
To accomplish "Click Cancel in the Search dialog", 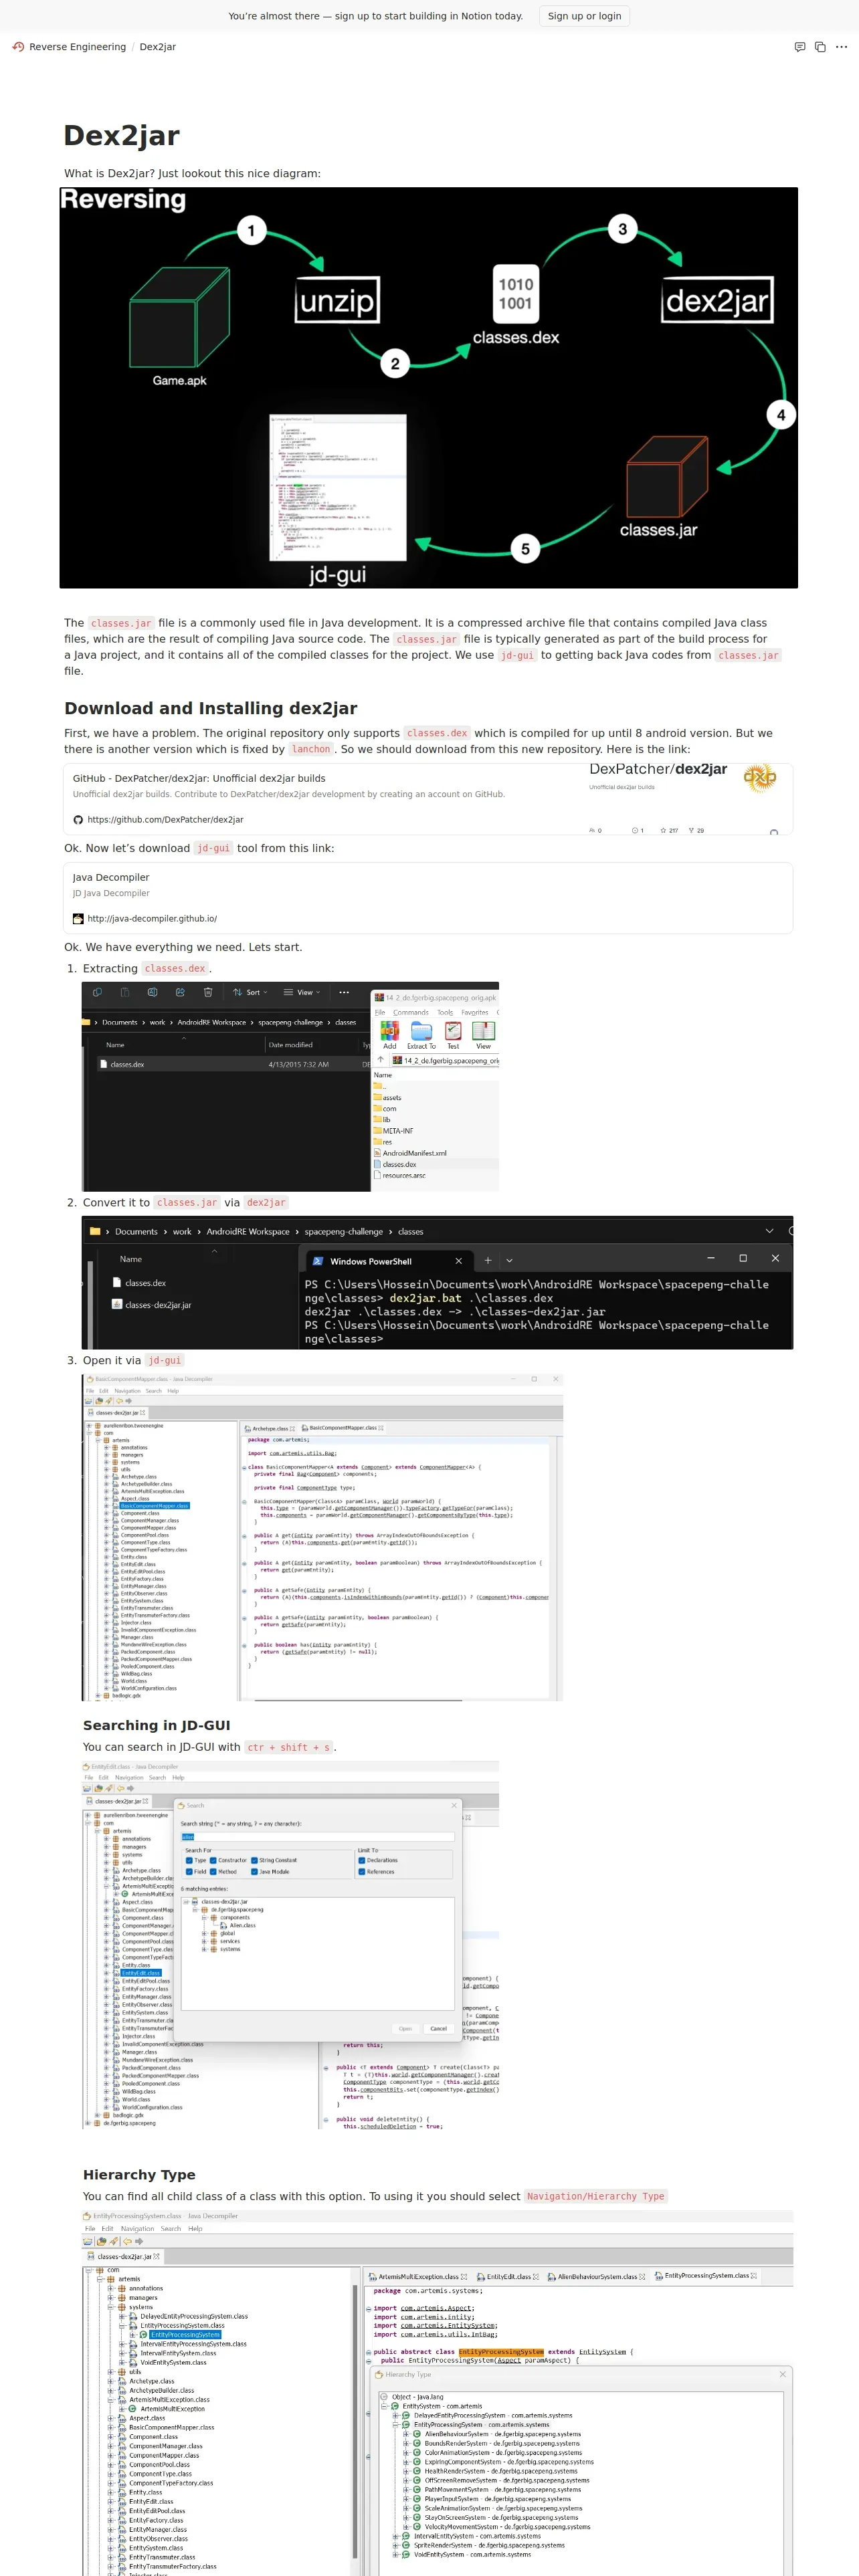I will [x=438, y=2028].
